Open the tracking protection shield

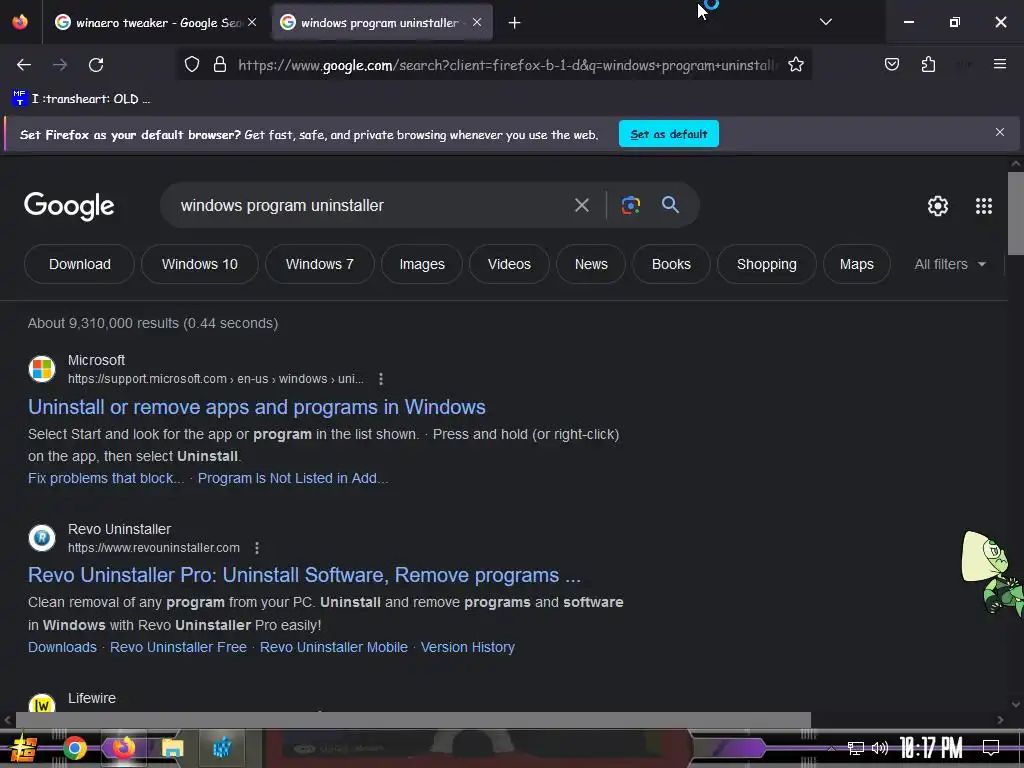click(x=191, y=65)
